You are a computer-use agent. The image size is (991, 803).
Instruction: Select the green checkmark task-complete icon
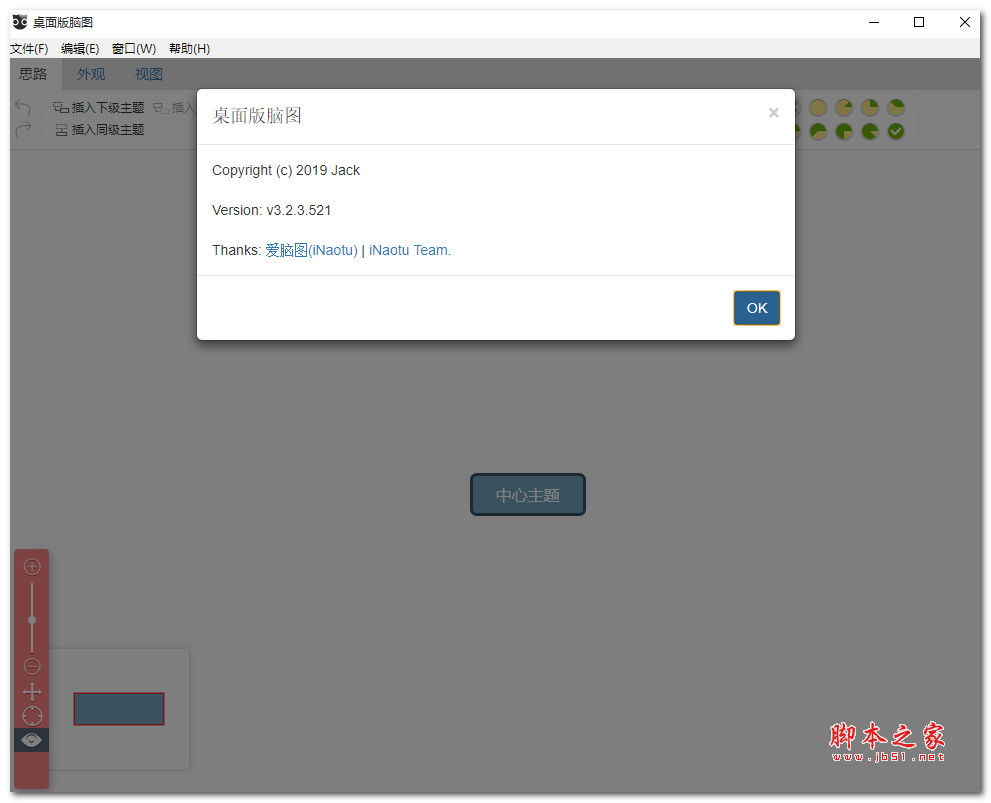click(x=895, y=131)
